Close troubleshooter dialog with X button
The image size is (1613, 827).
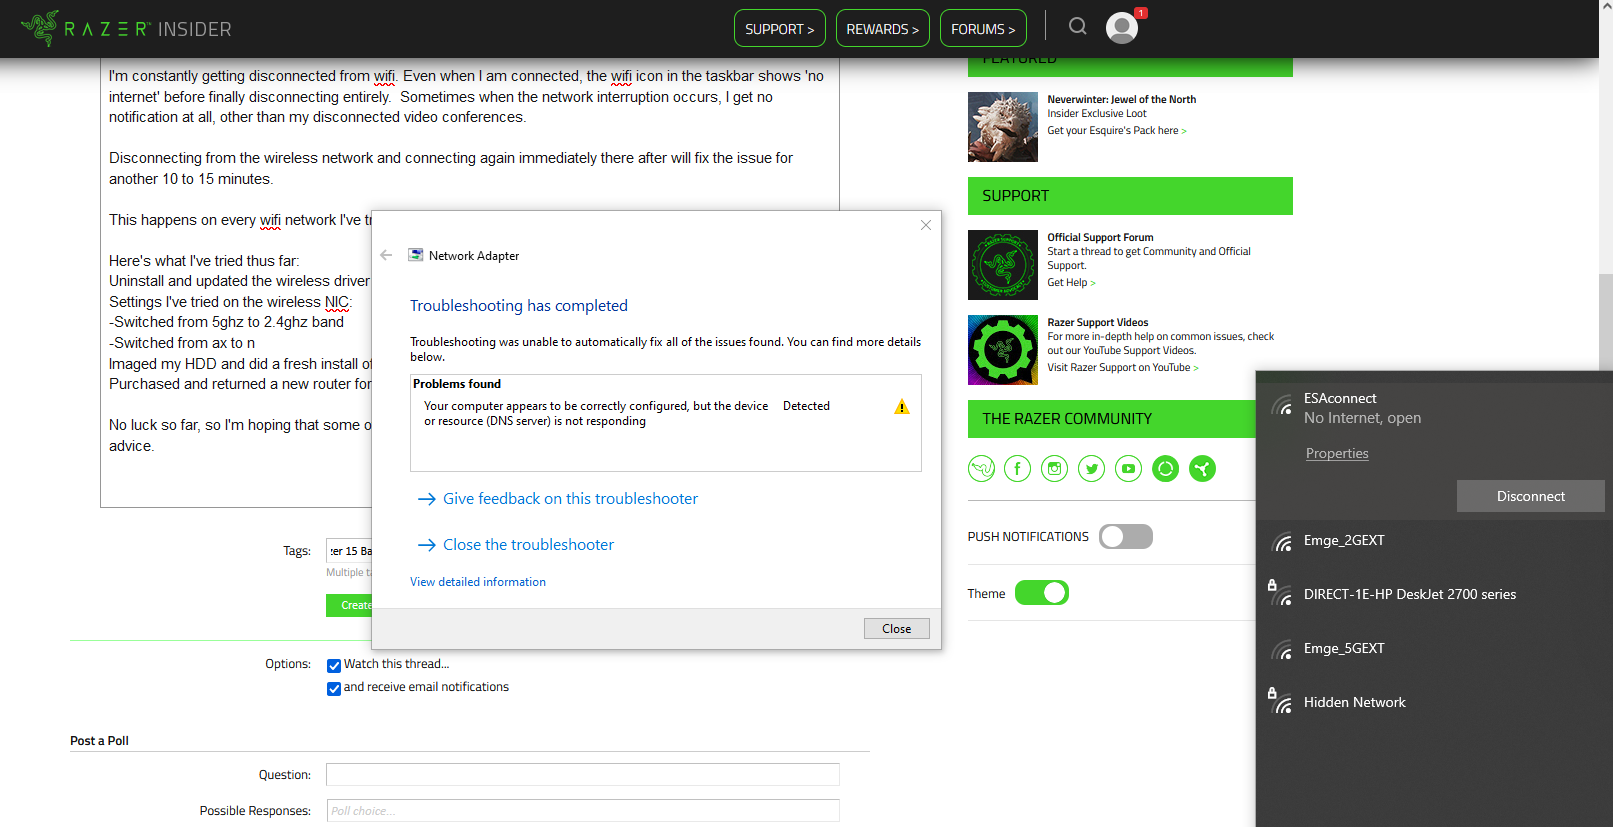(926, 225)
